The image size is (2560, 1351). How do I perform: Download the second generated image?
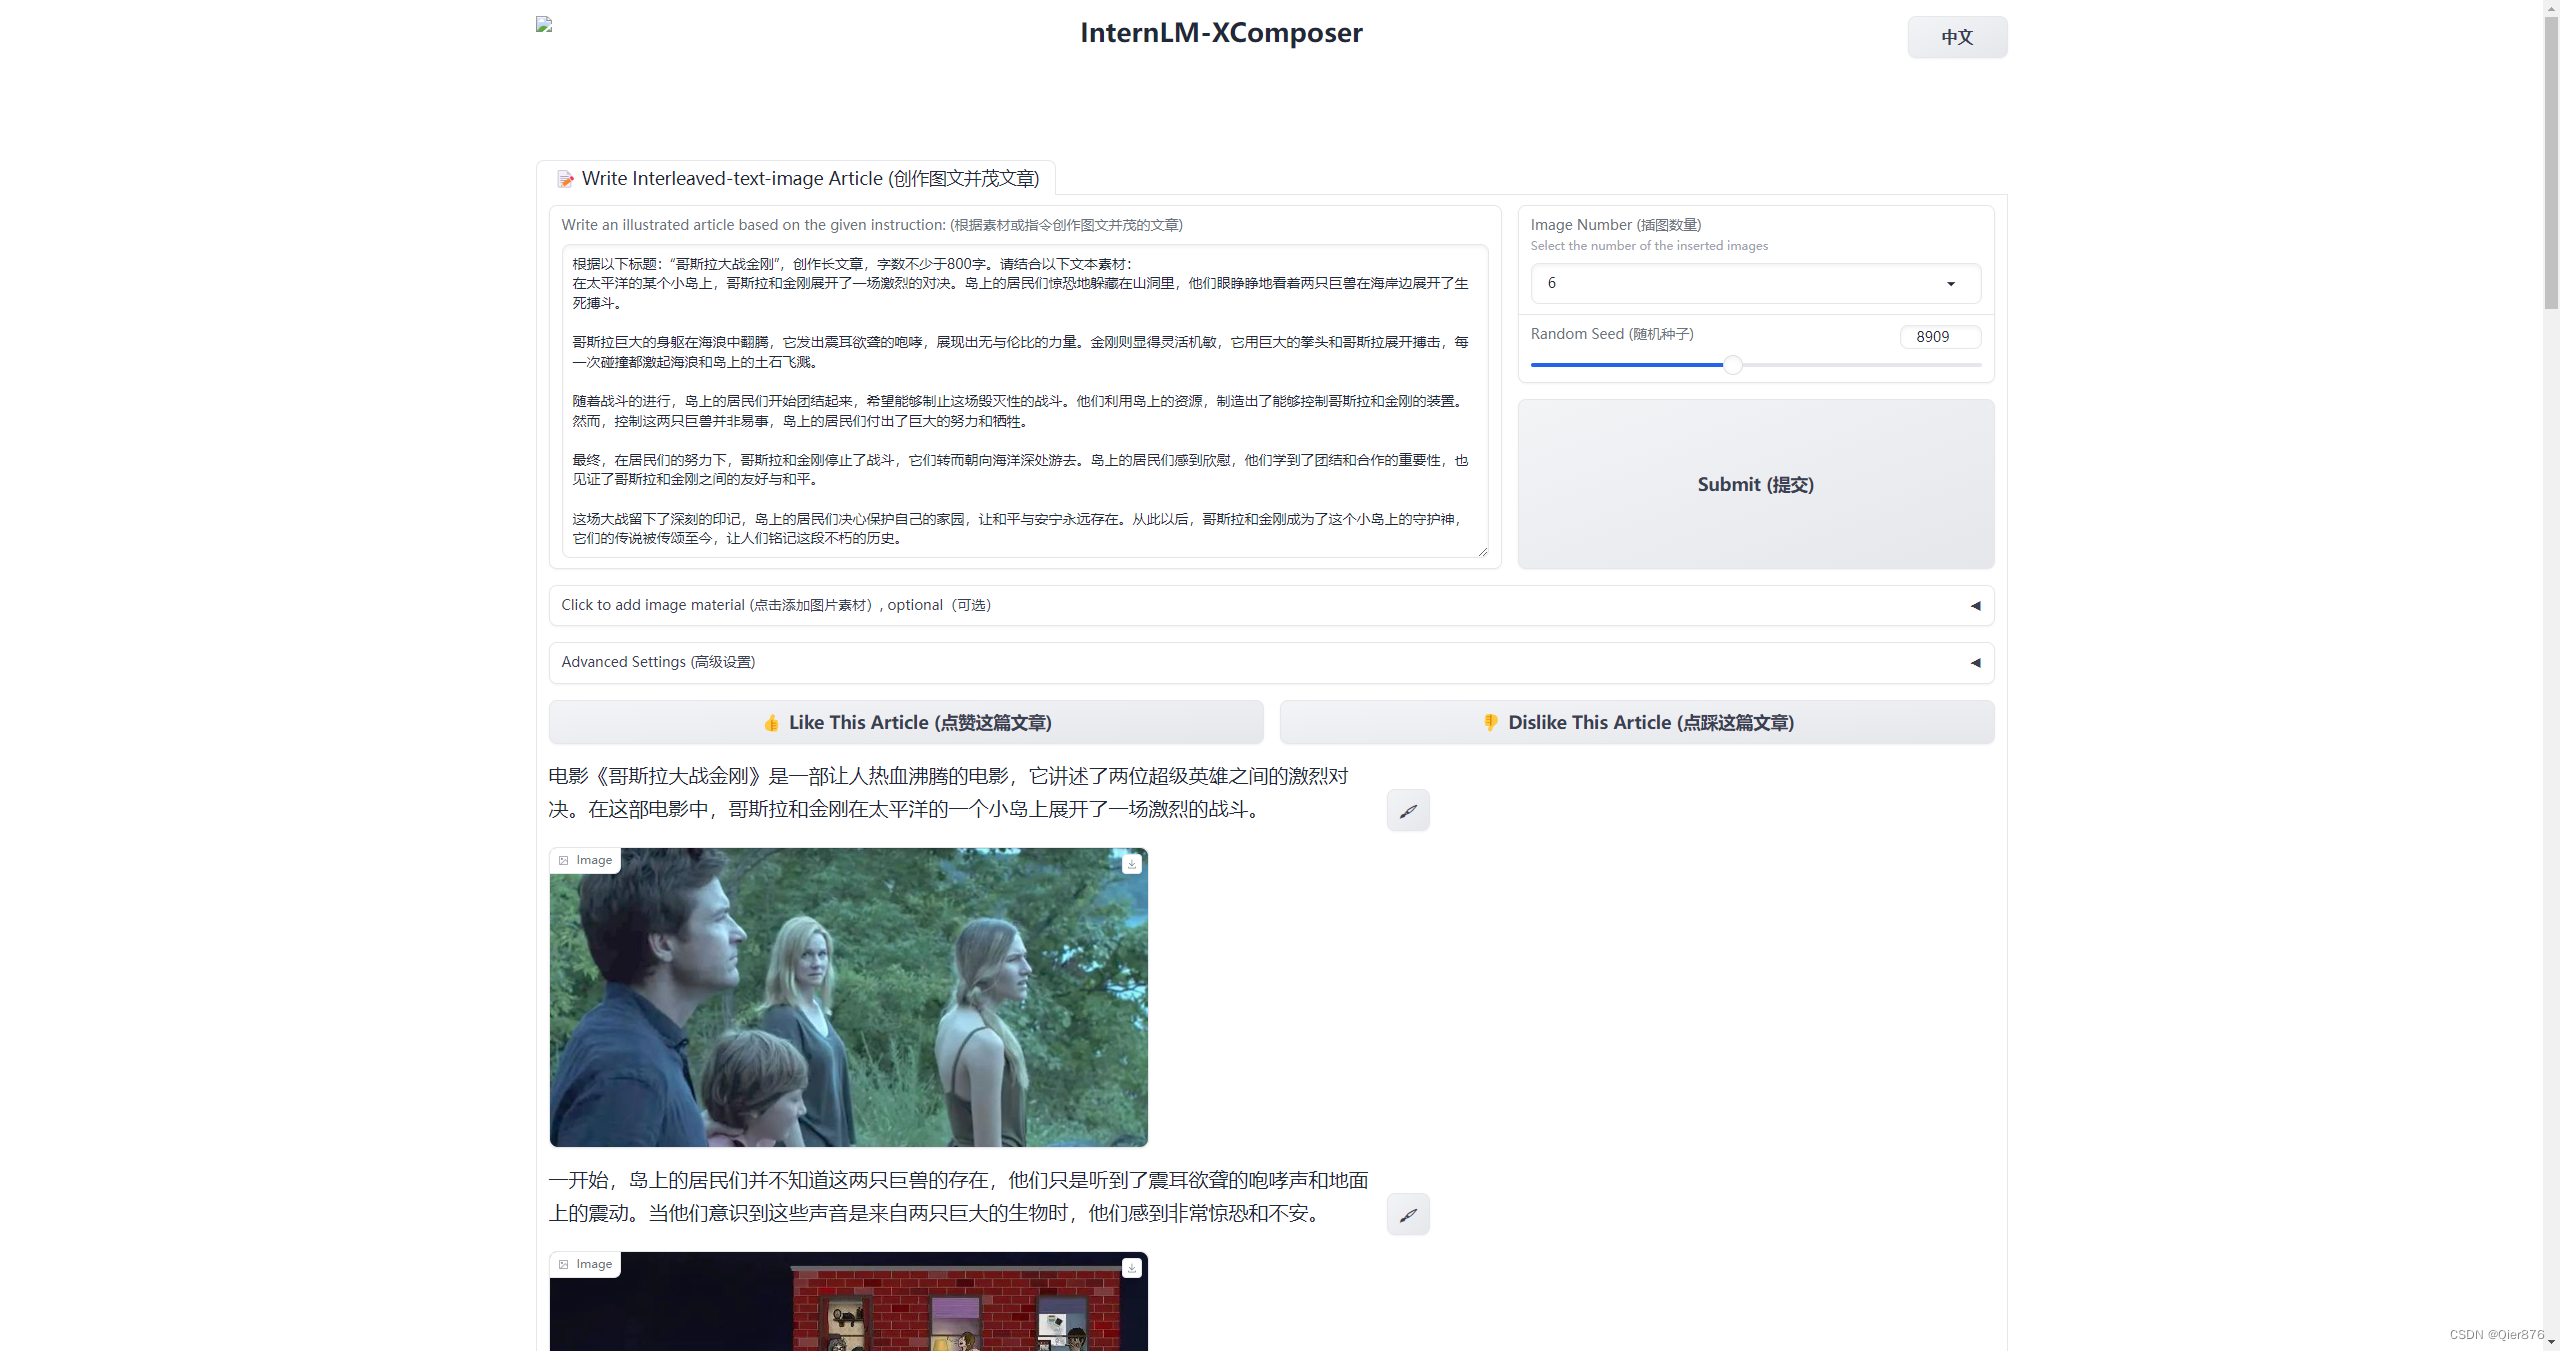pyautogui.click(x=1131, y=1267)
